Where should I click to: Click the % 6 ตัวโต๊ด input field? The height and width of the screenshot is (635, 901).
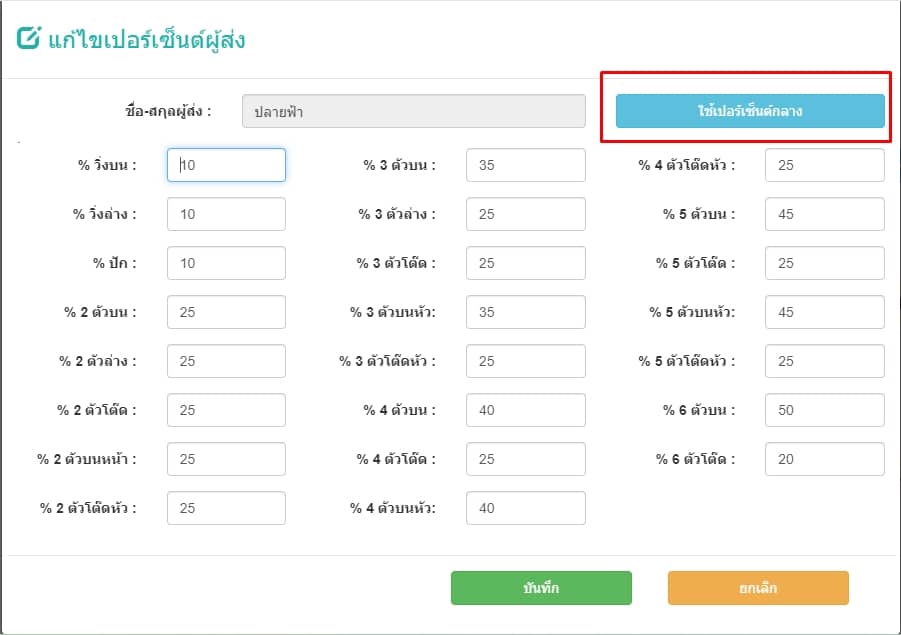(x=825, y=459)
